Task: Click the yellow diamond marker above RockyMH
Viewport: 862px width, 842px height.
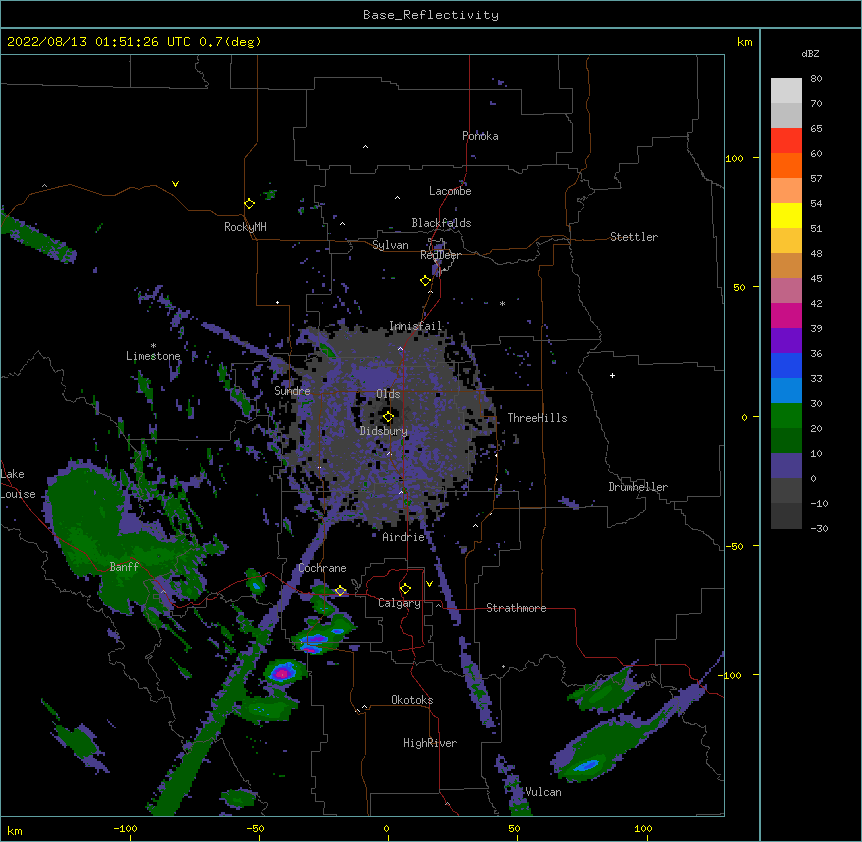Action: click(x=249, y=203)
